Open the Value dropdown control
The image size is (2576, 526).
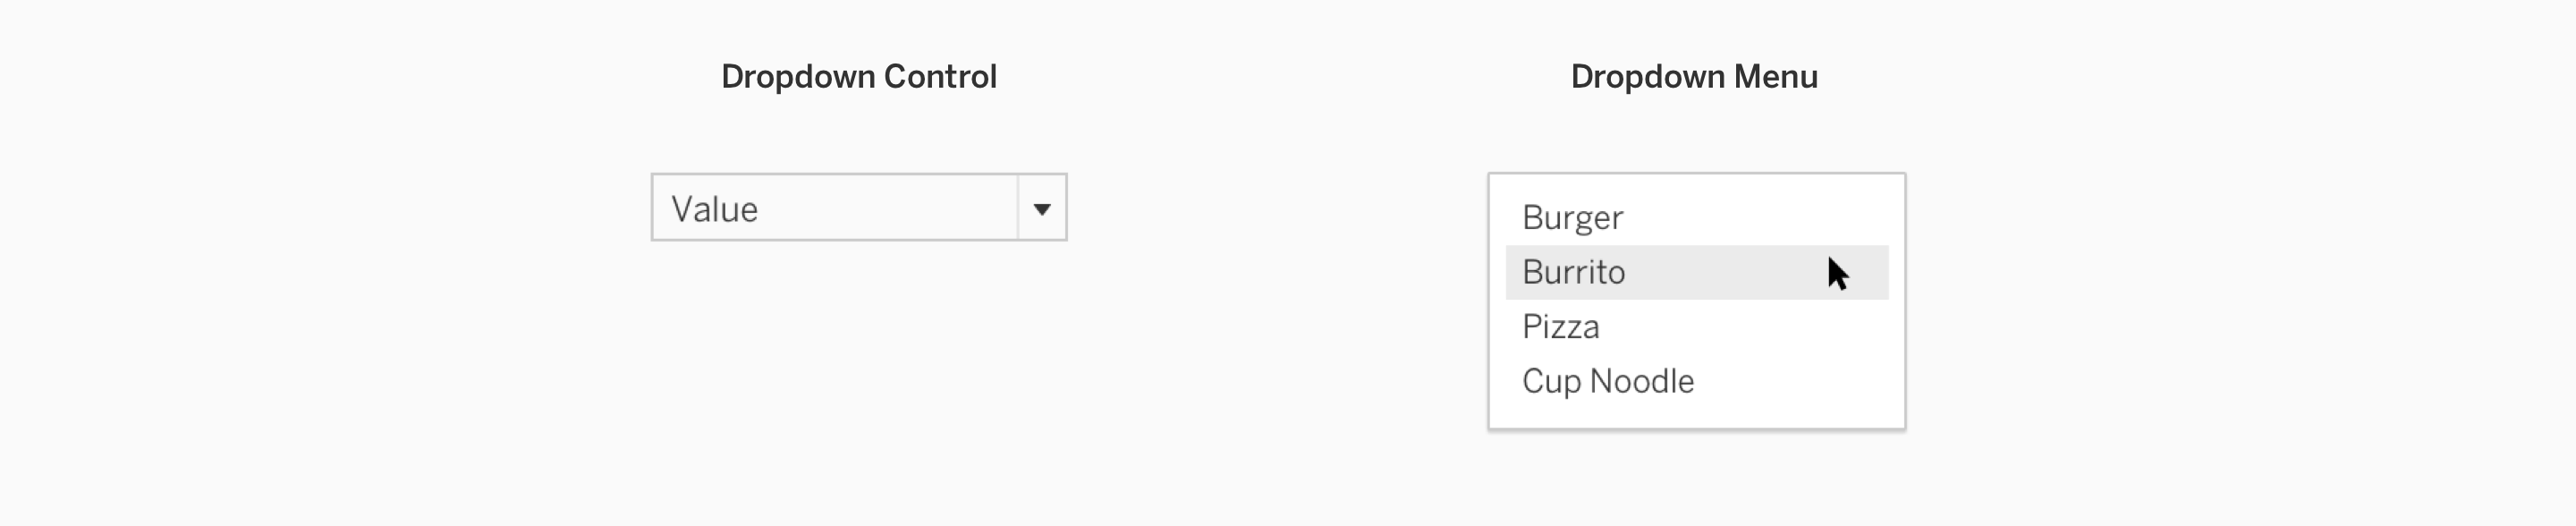[x=858, y=207]
